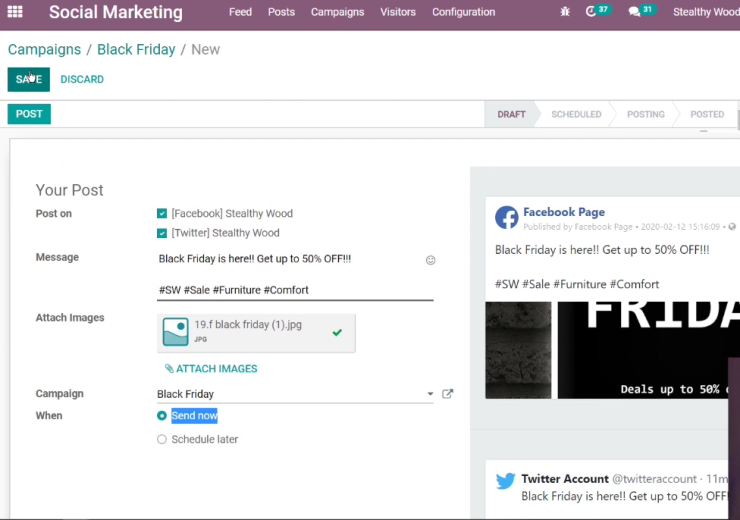The height and width of the screenshot is (520, 740).
Task: Click the Facebook logo in preview
Action: point(506,218)
